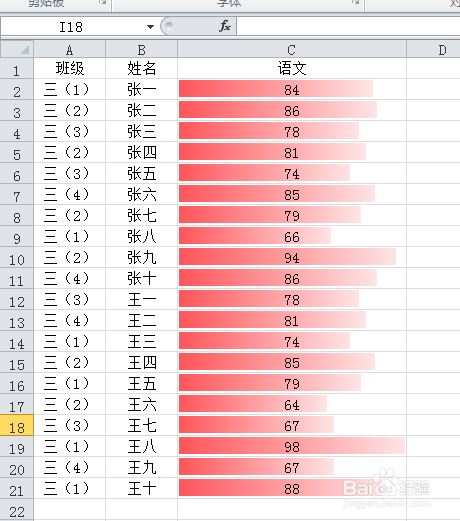Click 王七's score cell 67
This screenshot has width=460, height=521.
[292, 426]
